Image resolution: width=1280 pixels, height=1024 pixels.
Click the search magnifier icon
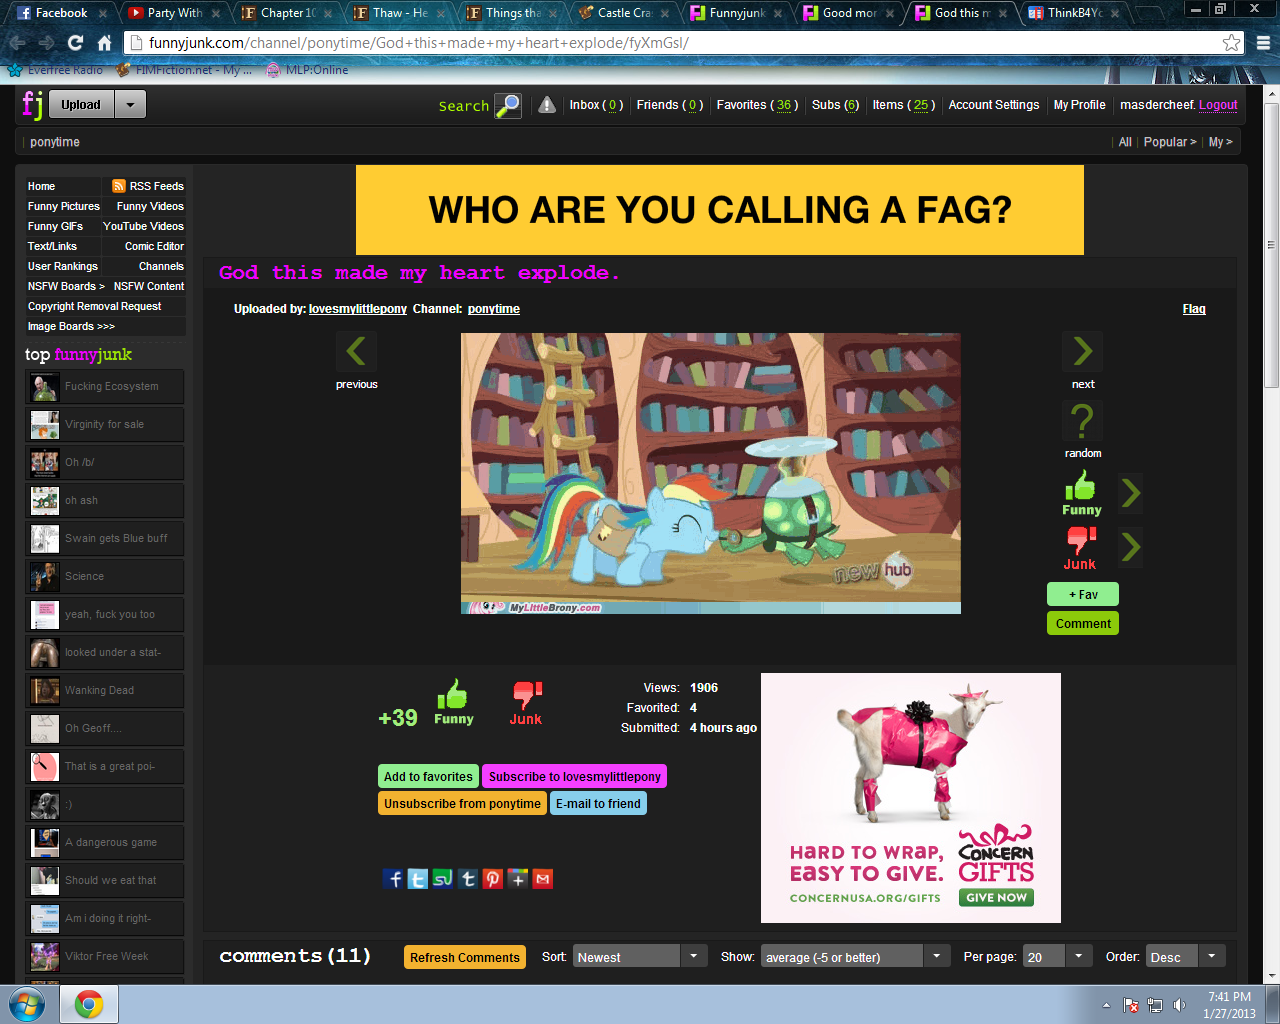(x=508, y=105)
